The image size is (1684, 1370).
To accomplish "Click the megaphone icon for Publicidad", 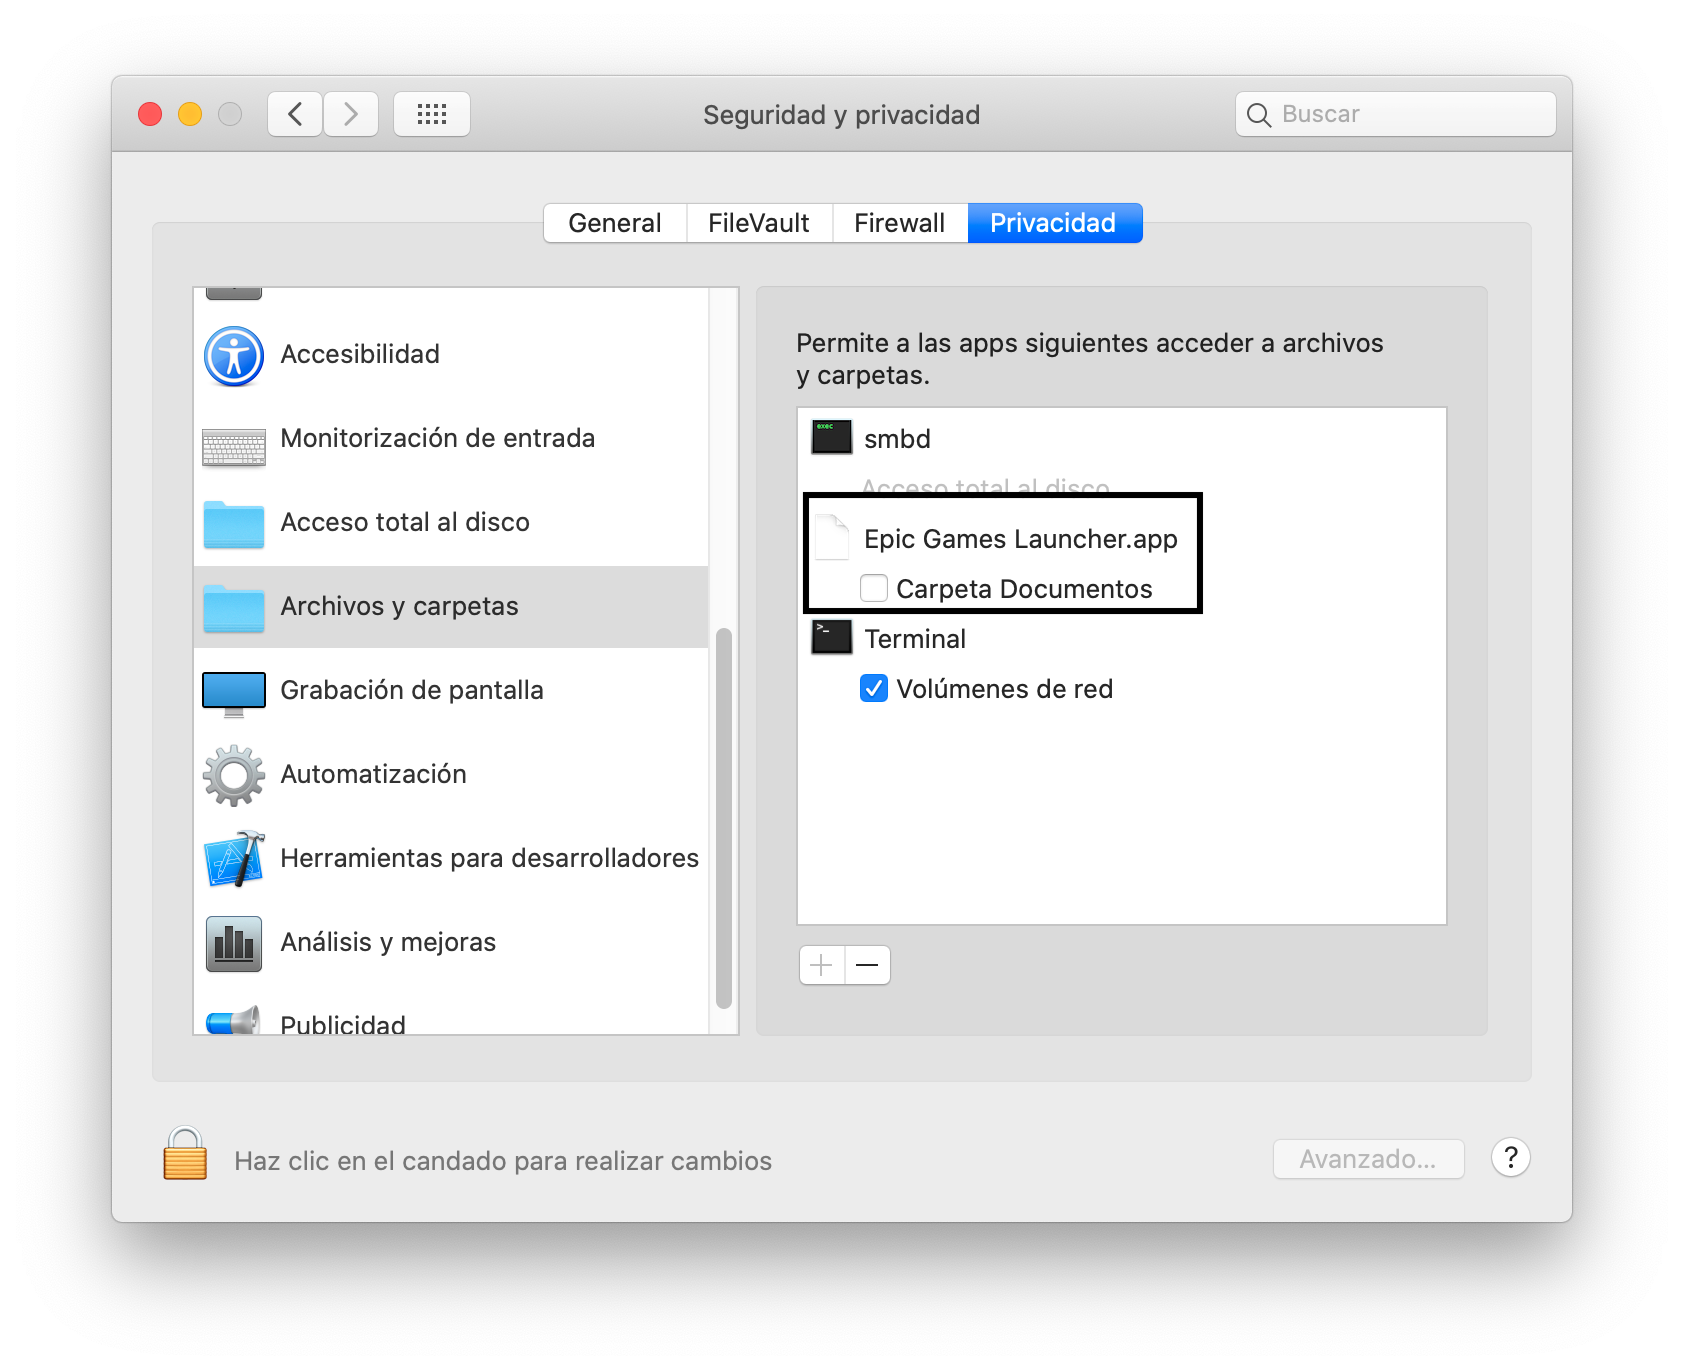I will pos(234,1020).
